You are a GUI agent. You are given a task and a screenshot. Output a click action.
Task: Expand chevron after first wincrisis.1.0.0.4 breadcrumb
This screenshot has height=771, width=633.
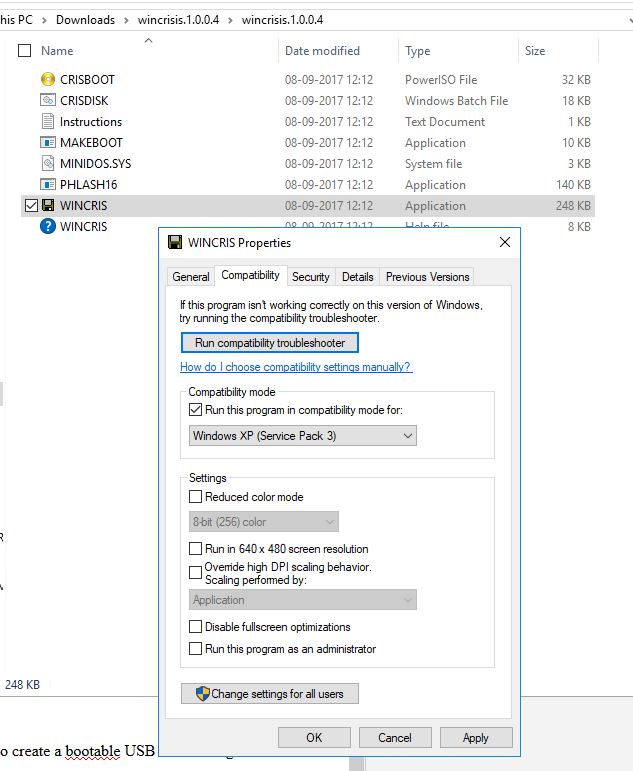230,20
